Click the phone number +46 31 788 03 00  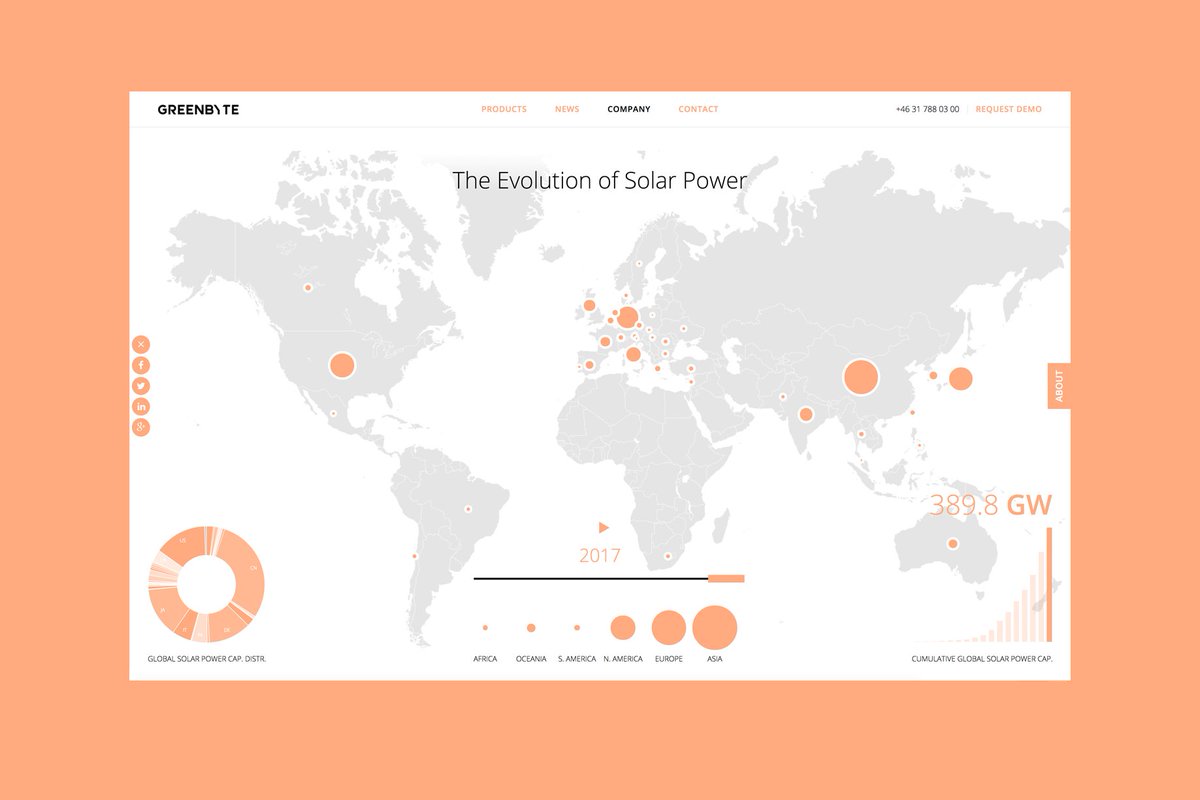point(927,109)
